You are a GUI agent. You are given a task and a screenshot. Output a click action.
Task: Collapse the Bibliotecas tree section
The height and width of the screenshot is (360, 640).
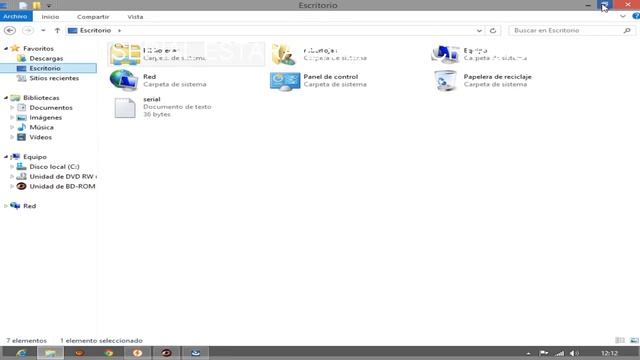click(6, 98)
